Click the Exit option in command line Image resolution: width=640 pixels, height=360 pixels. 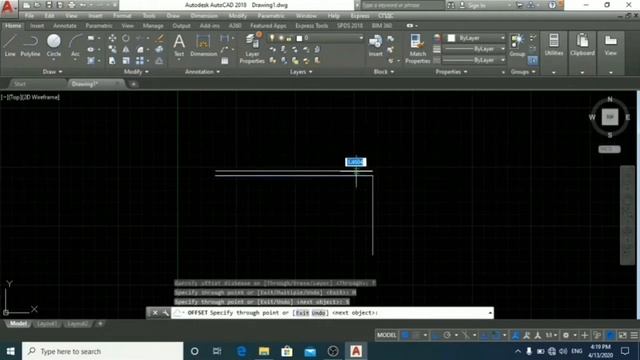(x=302, y=313)
